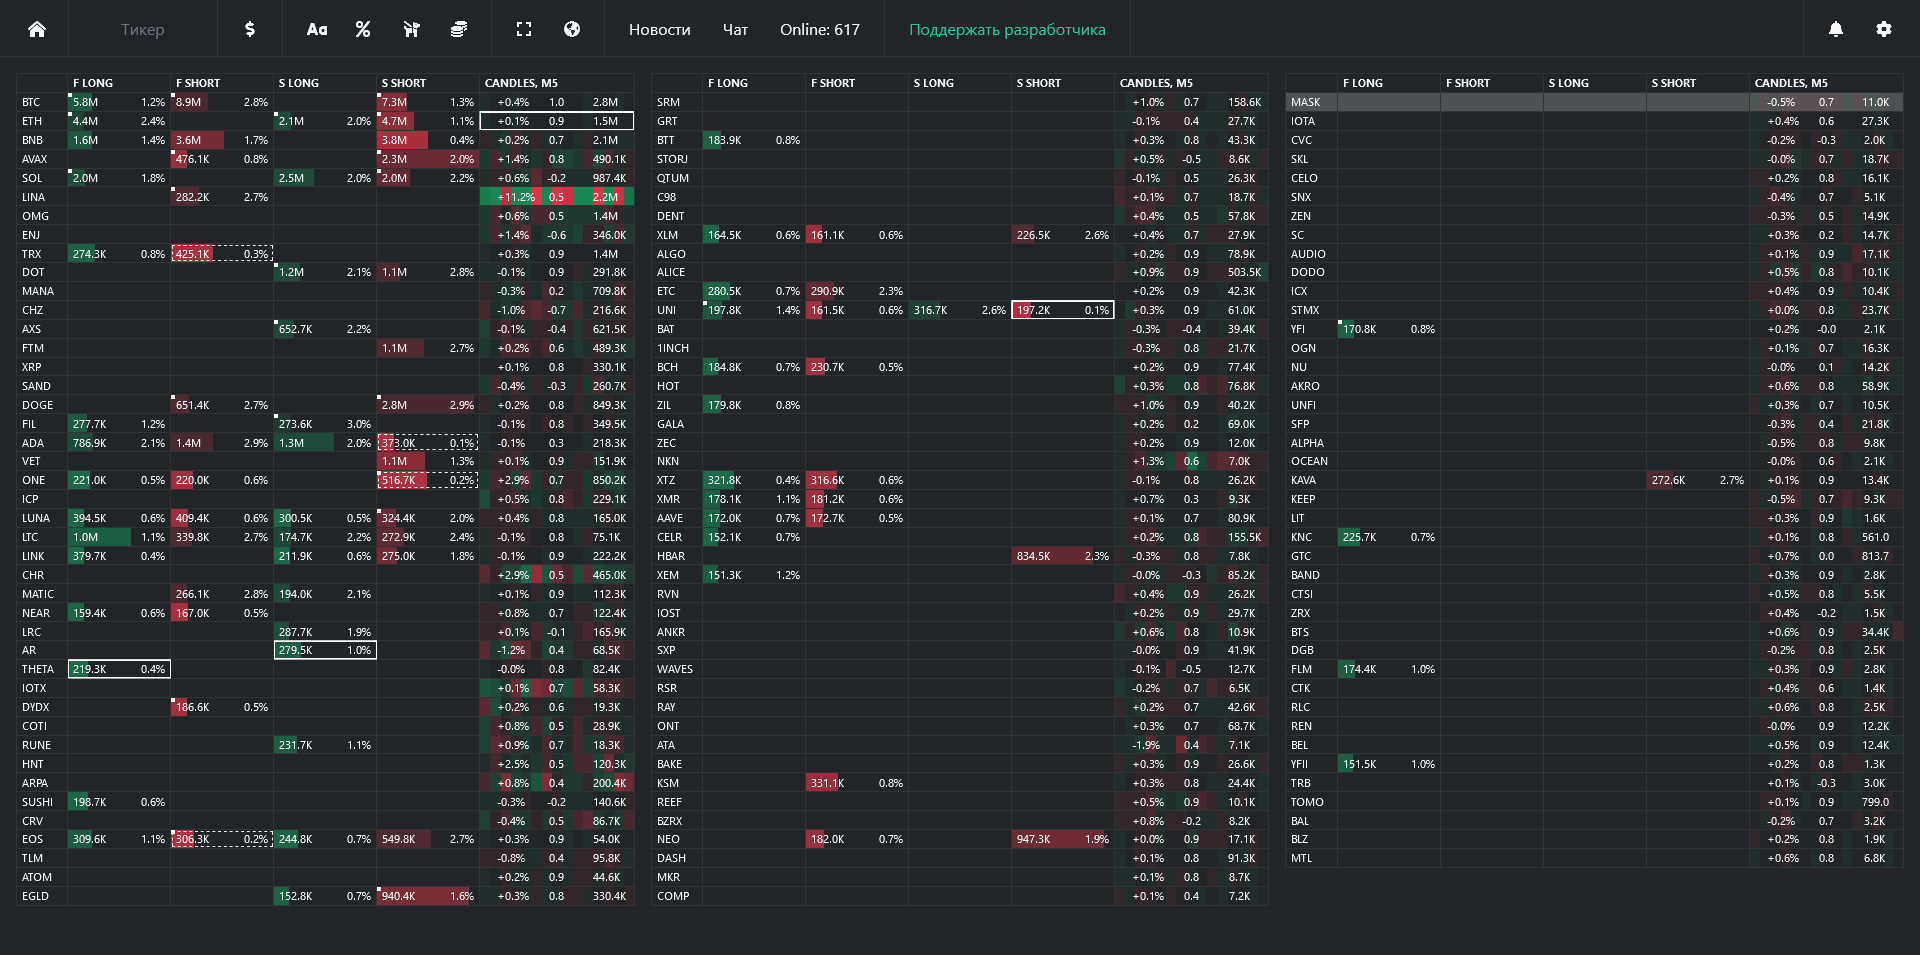Click EOS dashed F SHORT 306.3K cell
This screenshot has width=1920, height=955.
click(222, 839)
